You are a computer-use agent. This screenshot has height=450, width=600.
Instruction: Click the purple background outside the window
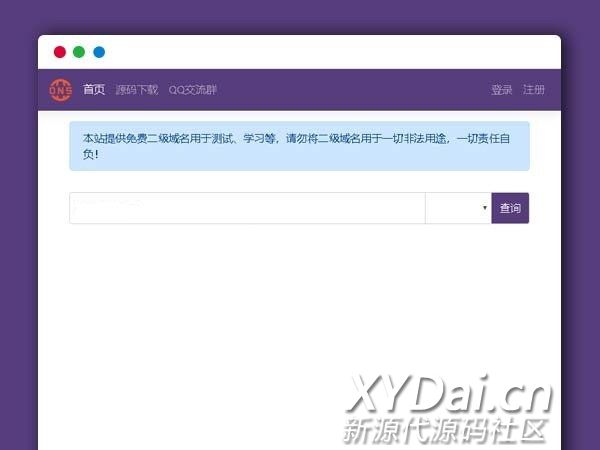click(18, 250)
